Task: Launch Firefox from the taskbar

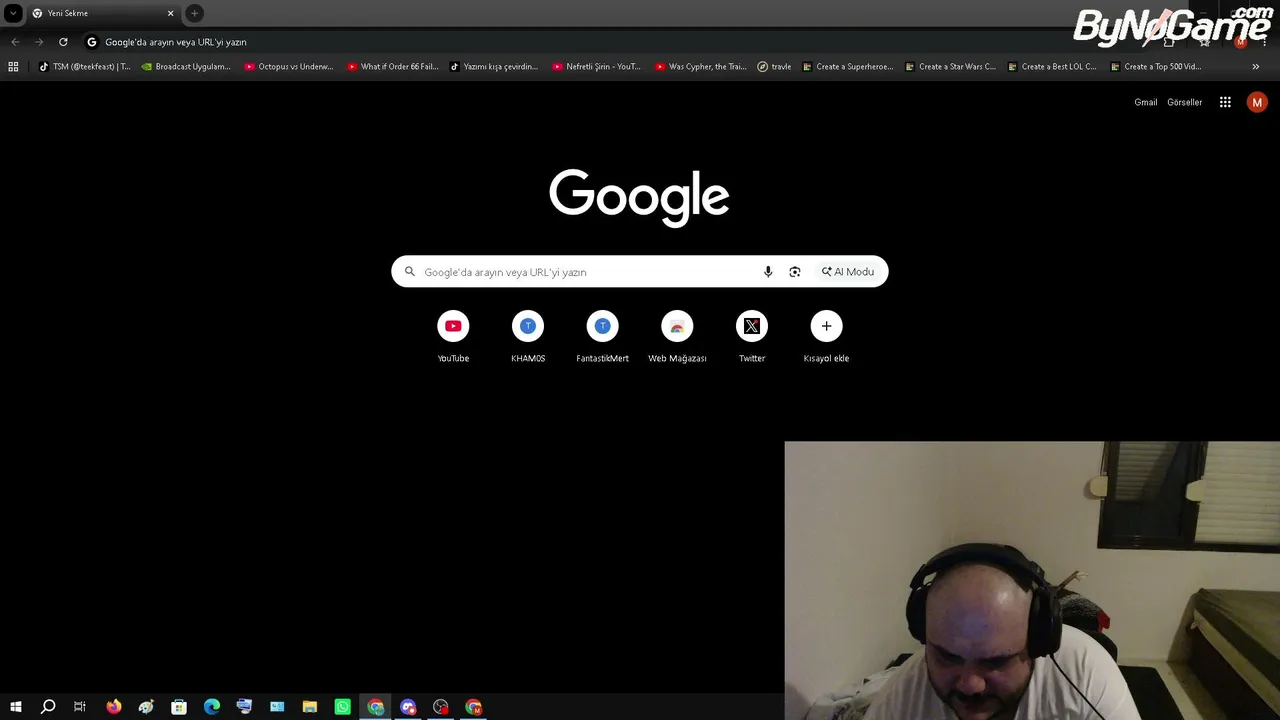Action: click(x=113, y=707)
